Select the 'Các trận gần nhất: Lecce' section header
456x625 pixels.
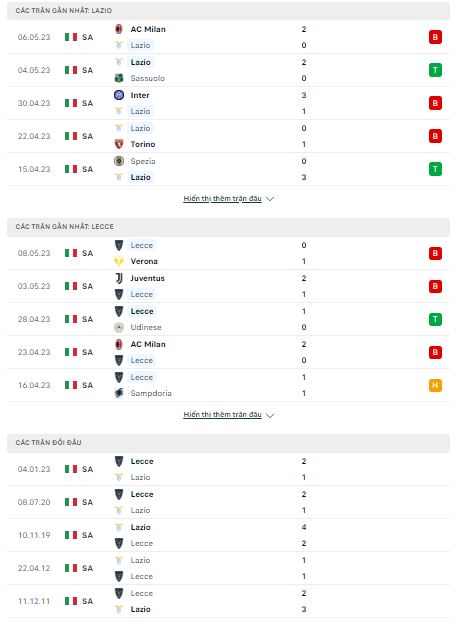coord(228,227)
